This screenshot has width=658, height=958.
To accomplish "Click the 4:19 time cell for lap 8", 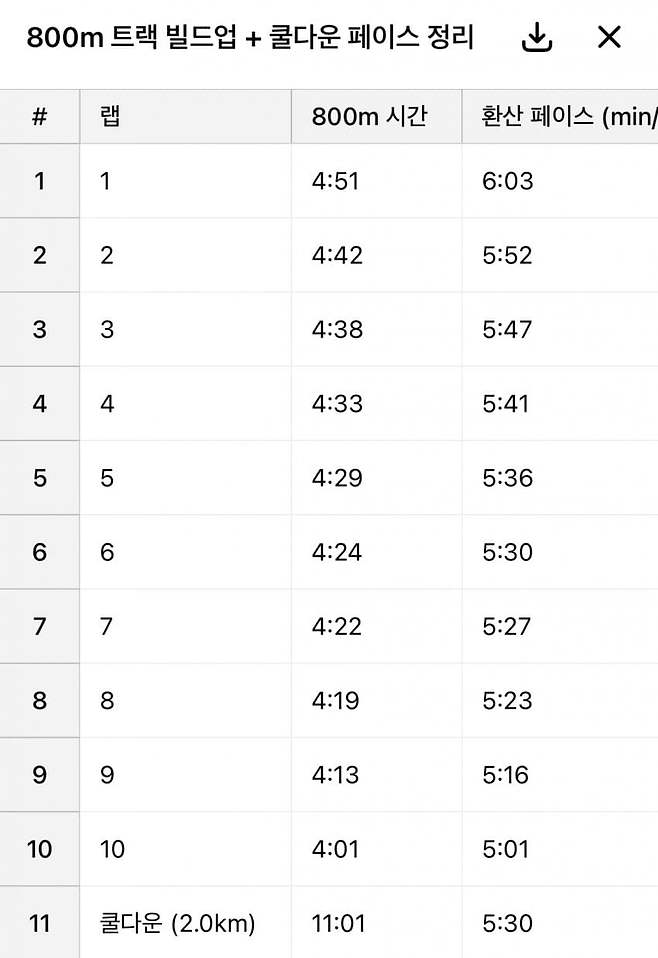I will 376,700.
